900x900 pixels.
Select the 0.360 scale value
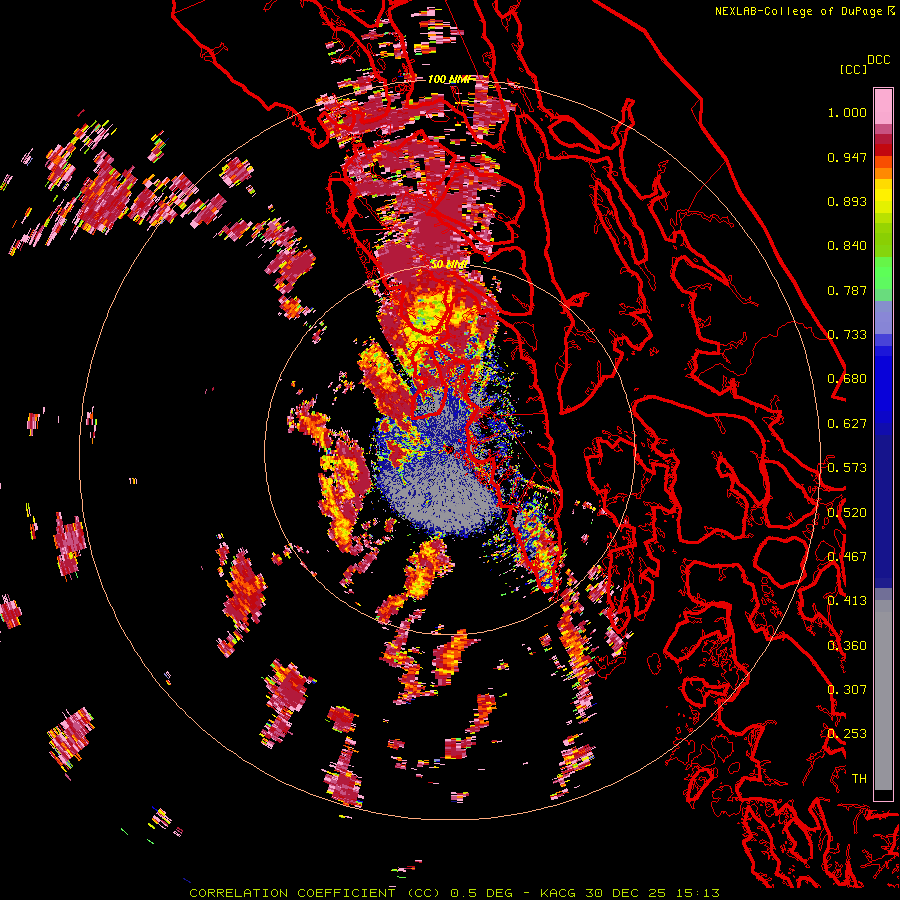847,645
